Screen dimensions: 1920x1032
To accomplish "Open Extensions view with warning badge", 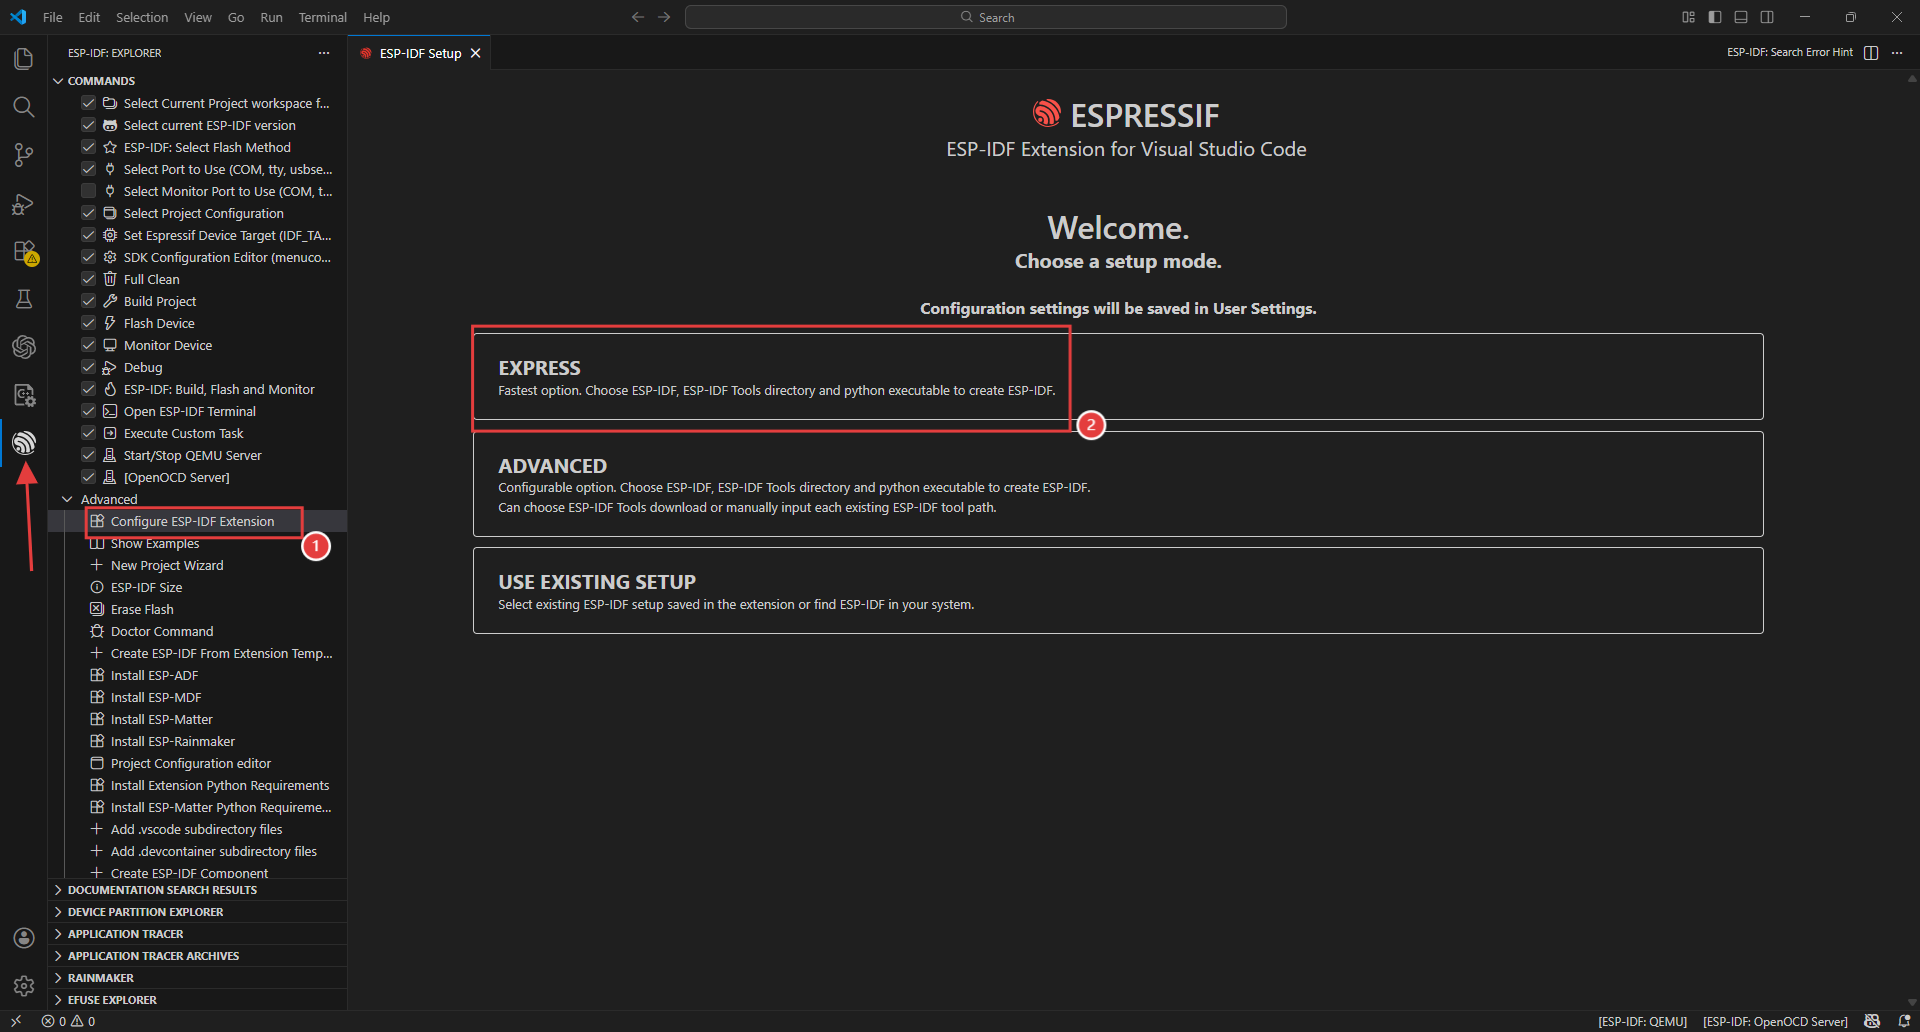I will click(x=24, y=251).
